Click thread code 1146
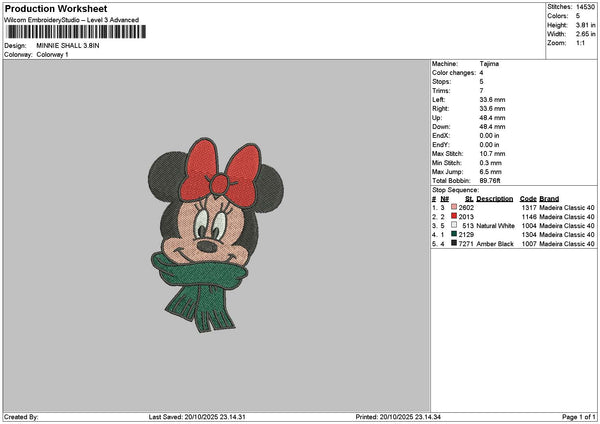The image size is (600, 424). [x=529, y=217]
